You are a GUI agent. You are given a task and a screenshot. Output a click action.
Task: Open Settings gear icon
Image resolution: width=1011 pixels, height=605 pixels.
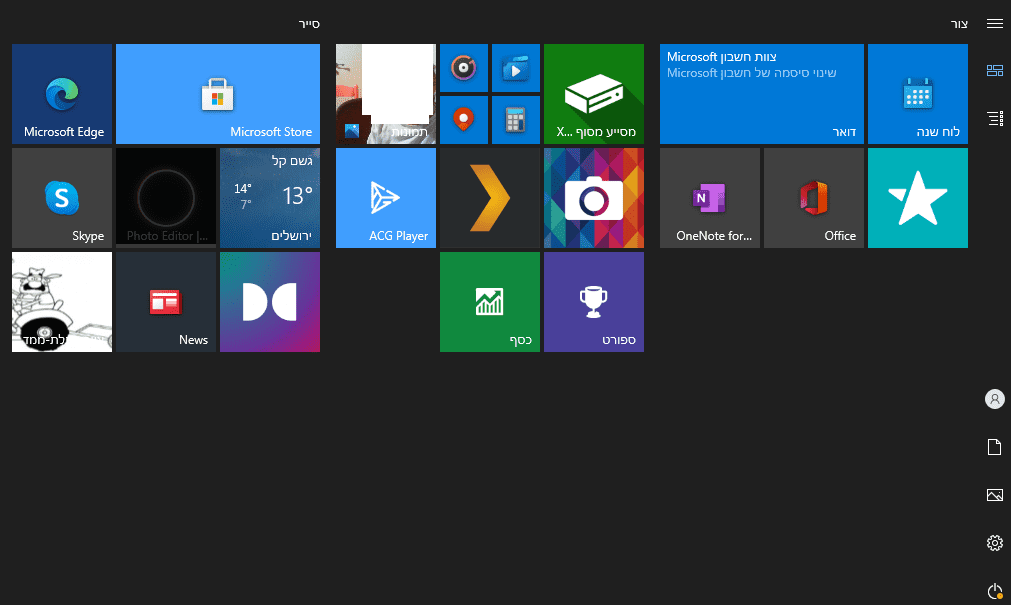coord(995,542)
